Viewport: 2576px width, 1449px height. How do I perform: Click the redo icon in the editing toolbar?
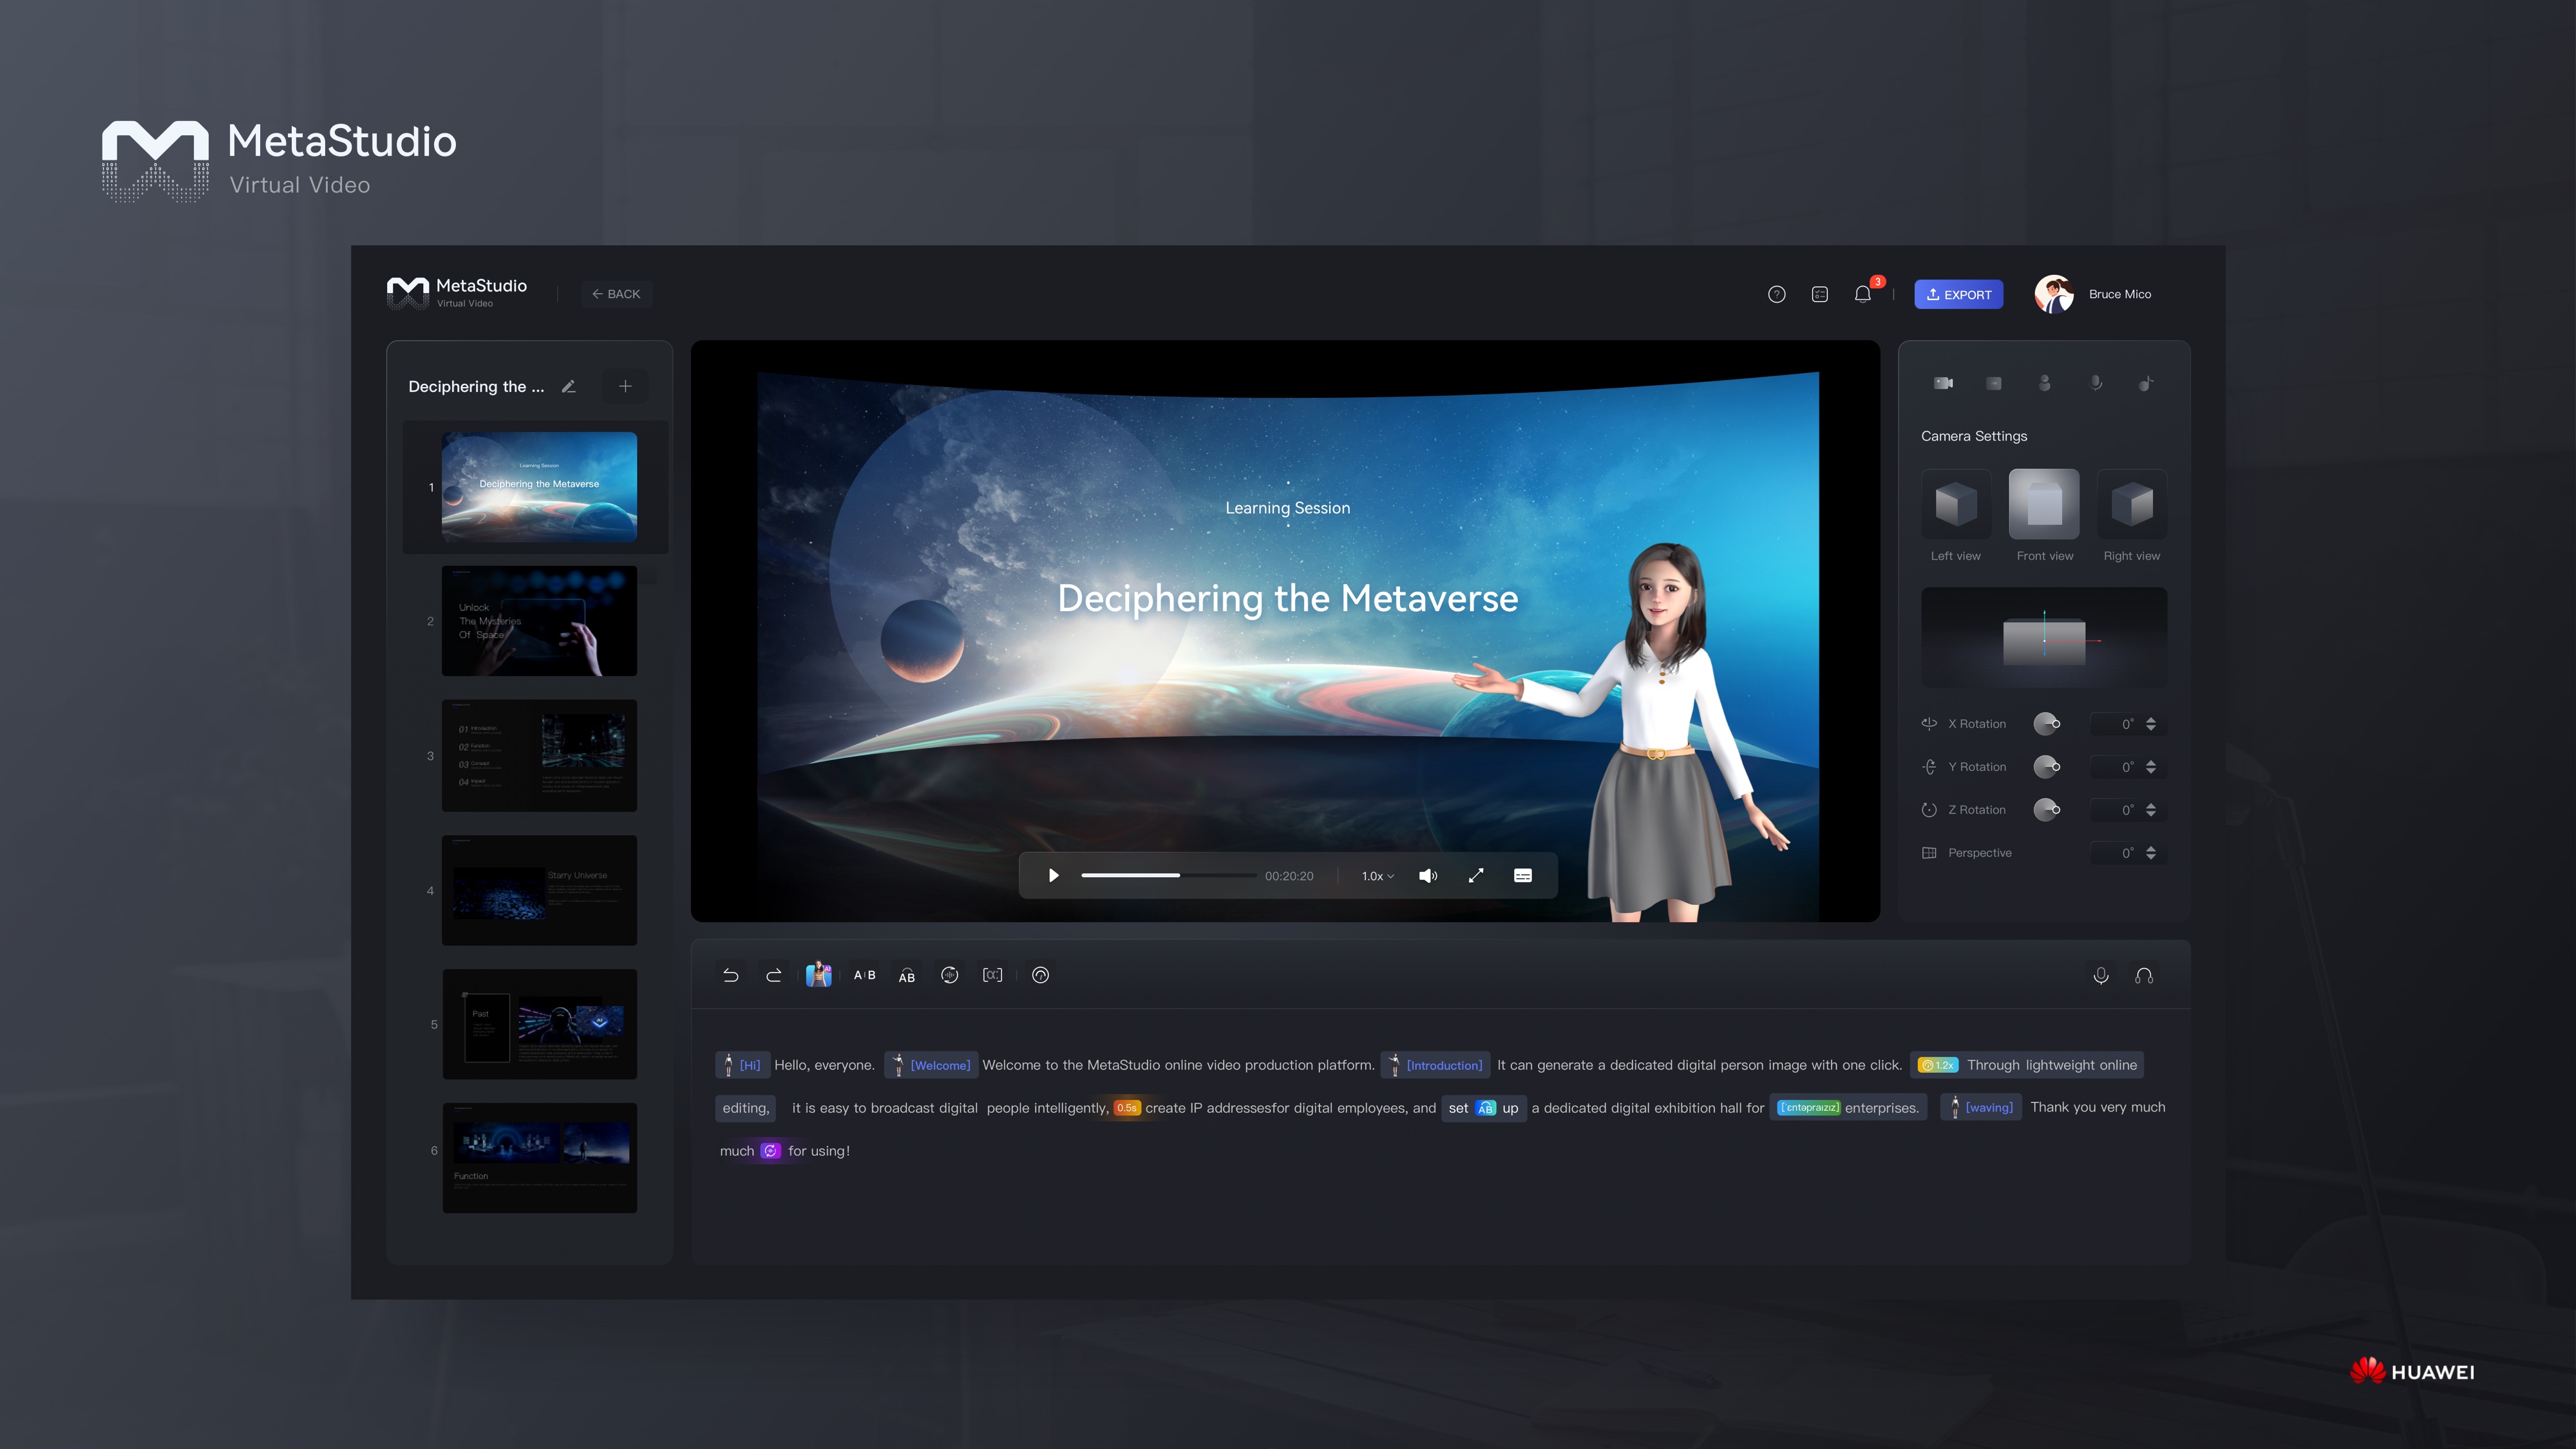[x=773, y=975]
